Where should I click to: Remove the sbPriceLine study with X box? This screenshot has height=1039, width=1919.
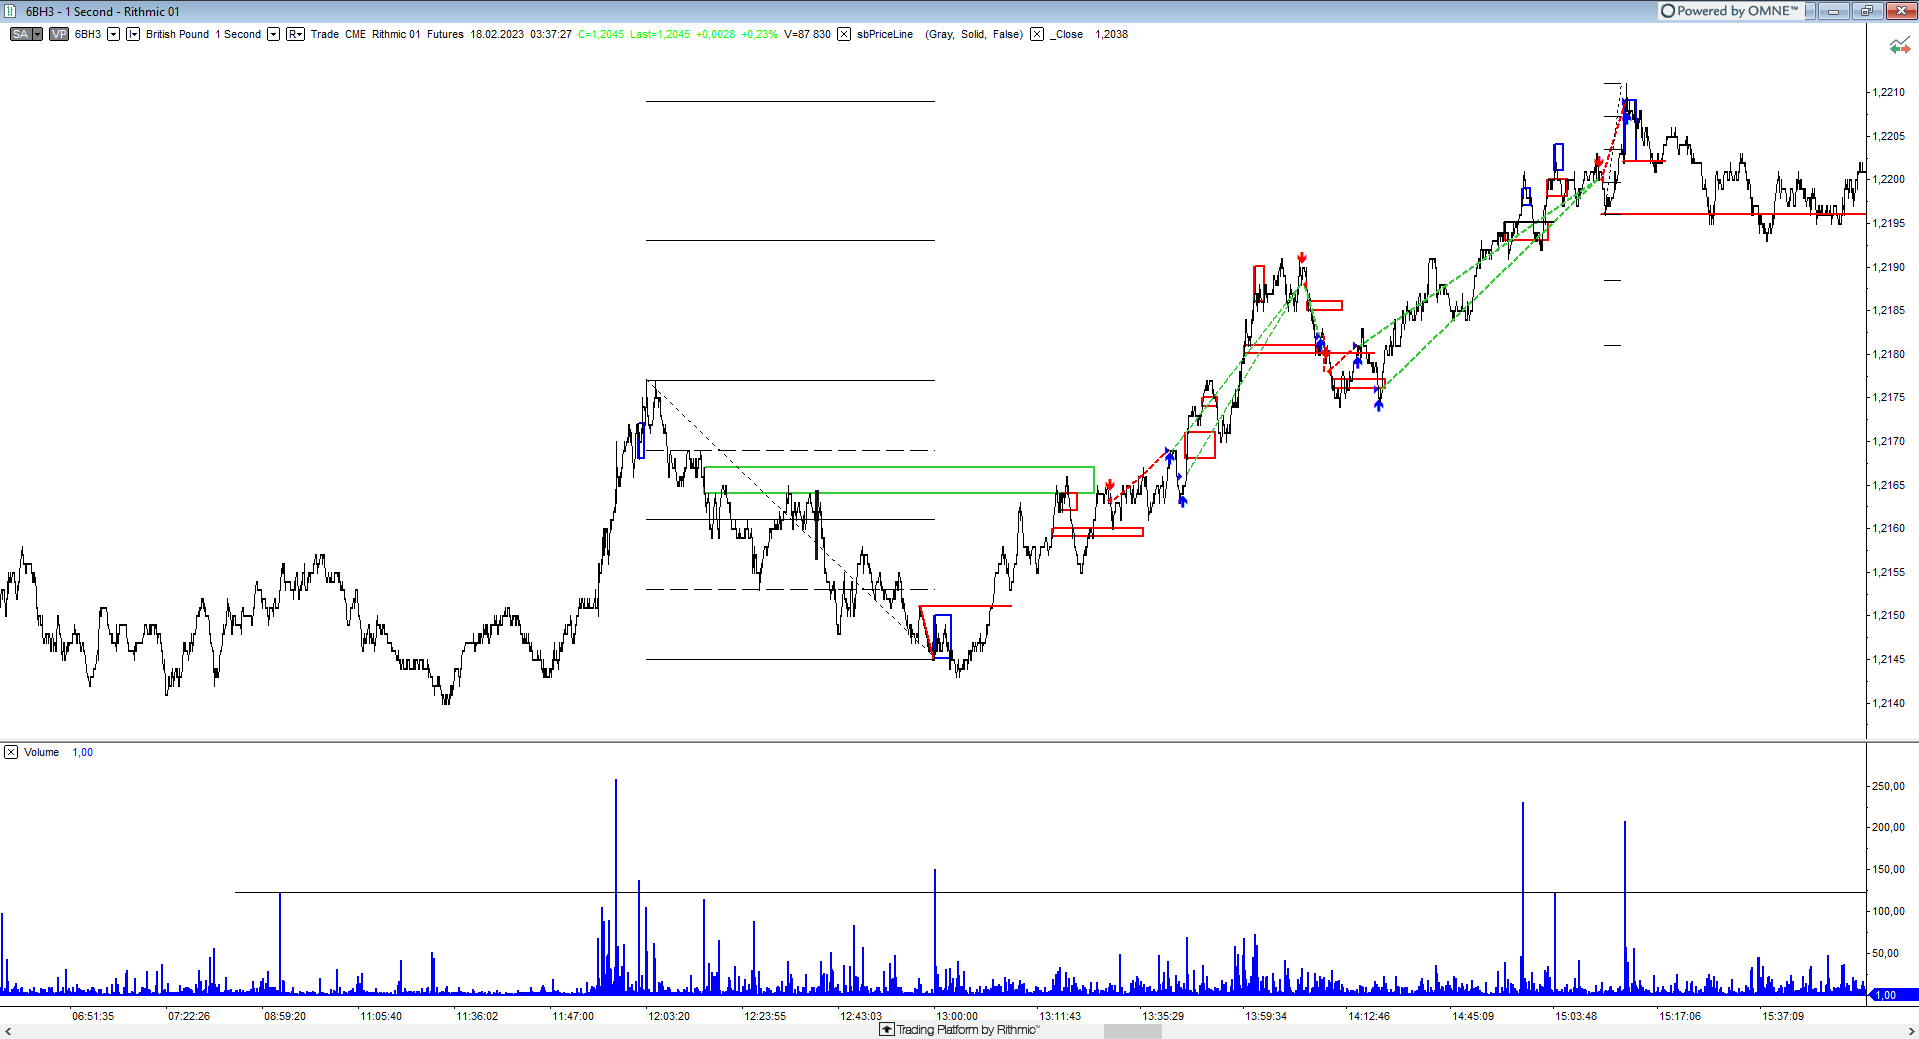coord(844,34)
